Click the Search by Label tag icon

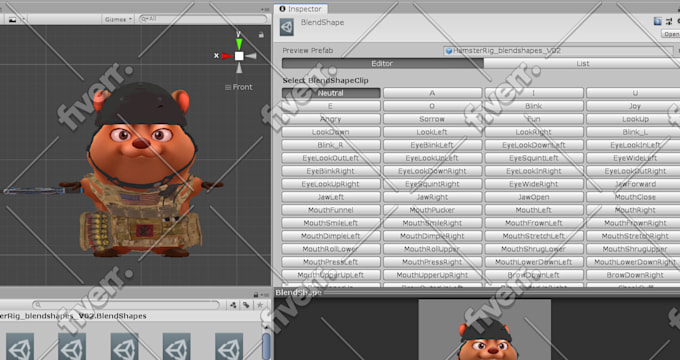[x=246, y=305]
